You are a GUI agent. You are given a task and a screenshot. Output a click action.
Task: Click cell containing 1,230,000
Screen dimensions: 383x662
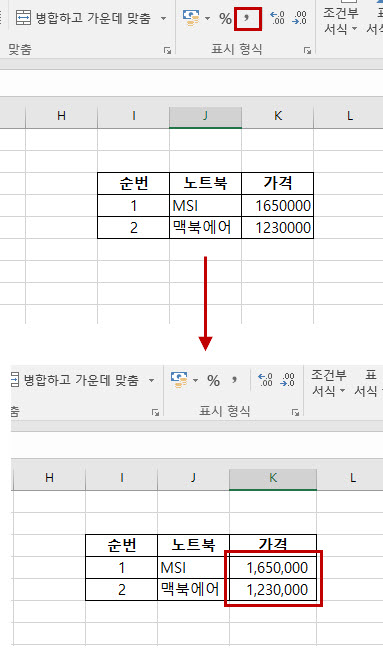pyautogui.click(x=273, y=589)
